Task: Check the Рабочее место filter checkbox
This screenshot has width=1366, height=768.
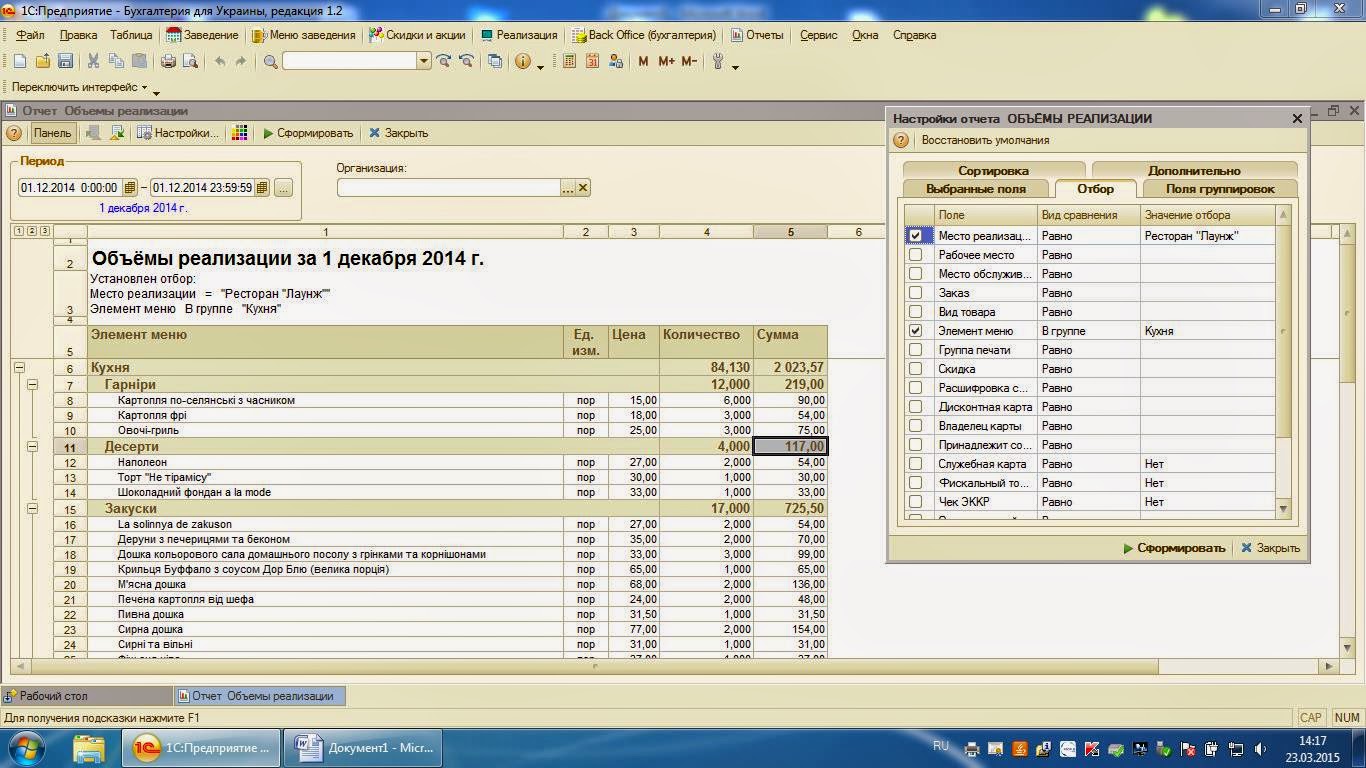Action: 915,255
